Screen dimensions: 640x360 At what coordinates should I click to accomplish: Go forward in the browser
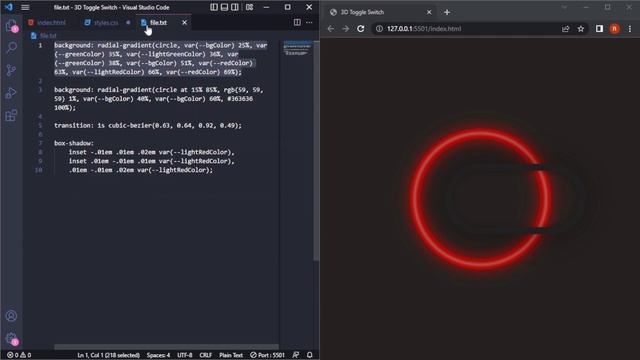click(x=346, y=29)
